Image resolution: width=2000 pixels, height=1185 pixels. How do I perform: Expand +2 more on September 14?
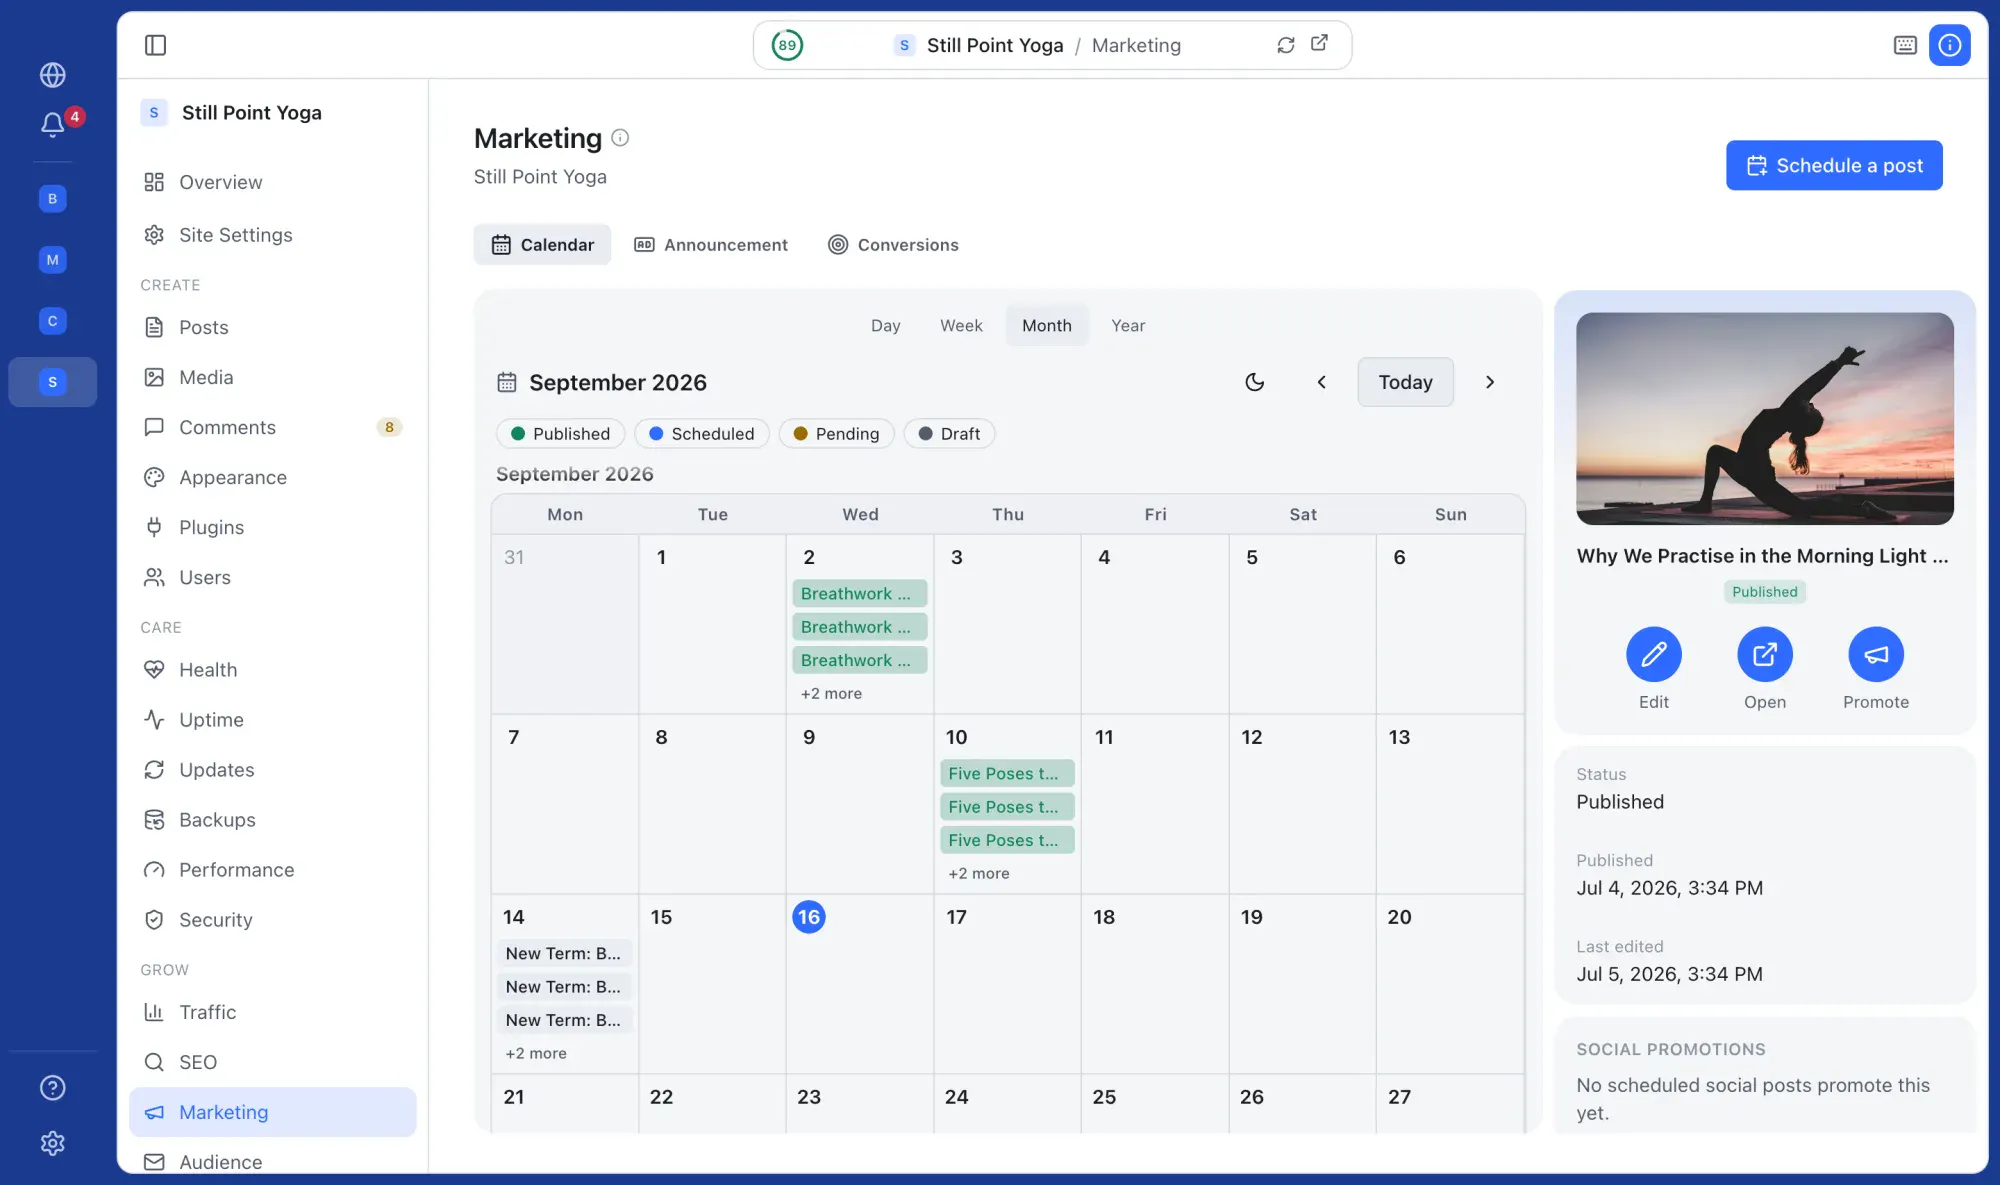(536, 1053)
